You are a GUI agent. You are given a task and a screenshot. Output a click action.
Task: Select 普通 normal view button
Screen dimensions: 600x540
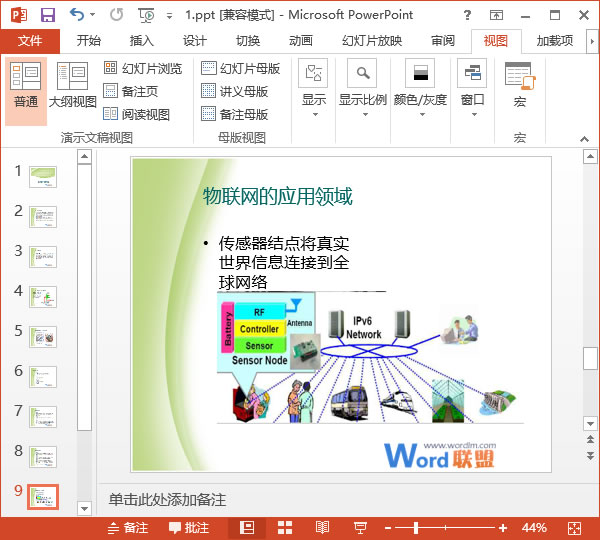pyautogui.click(x=26, y=91)
